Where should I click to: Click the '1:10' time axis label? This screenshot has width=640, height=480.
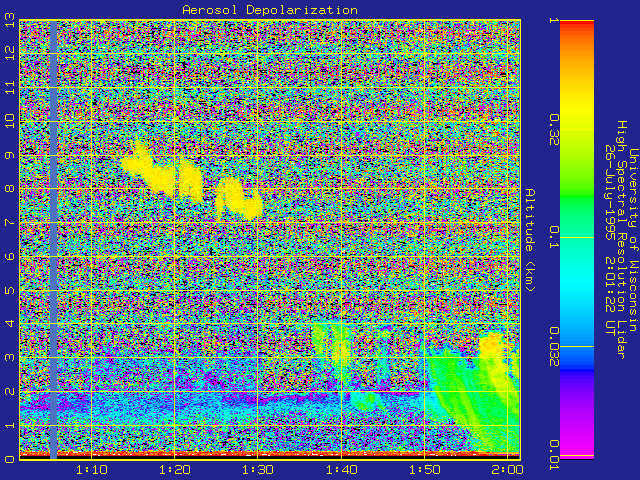pyautogui.click(x=91, y=470)
